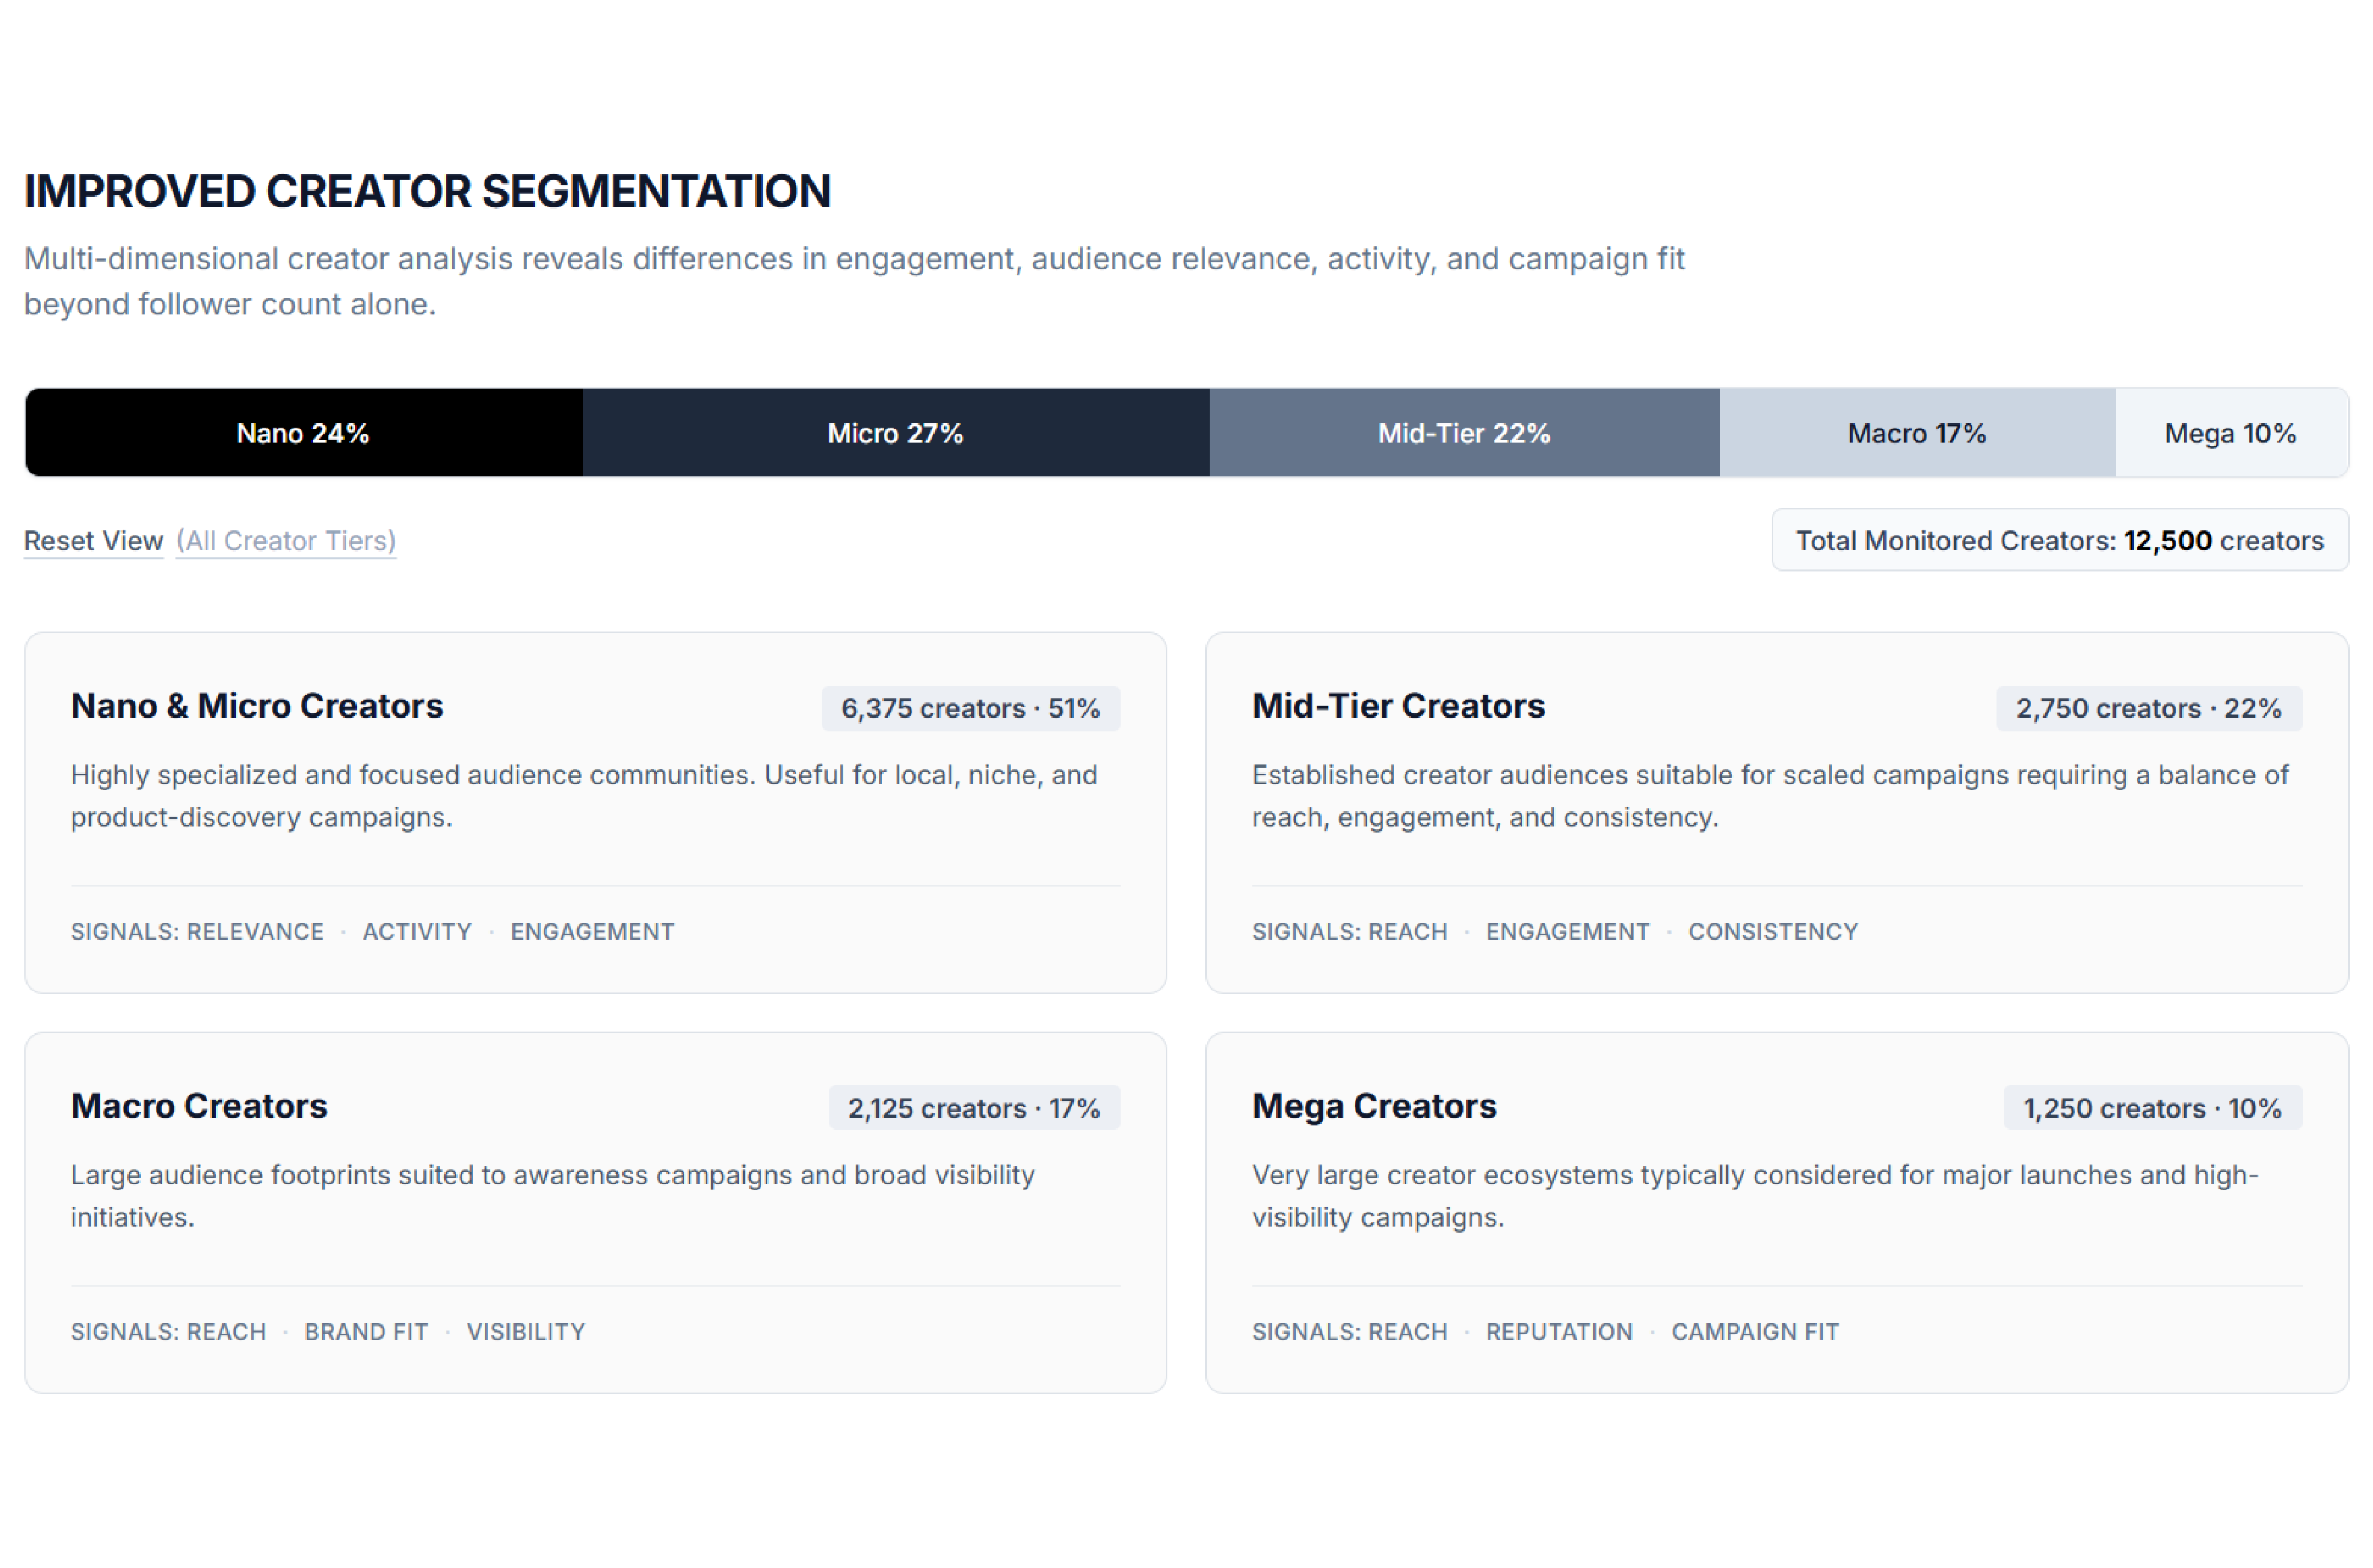
Task: Select the Mega Creators card heading
Action: [1375, 1106]
